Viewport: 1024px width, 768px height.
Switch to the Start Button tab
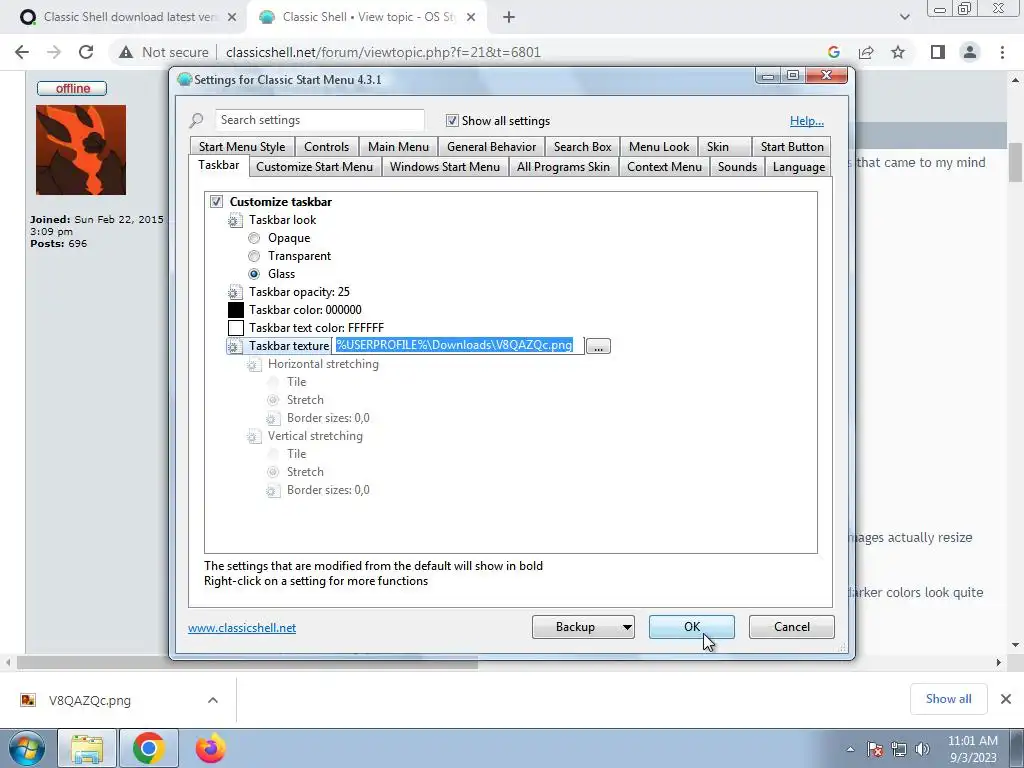tap(792, 147)
